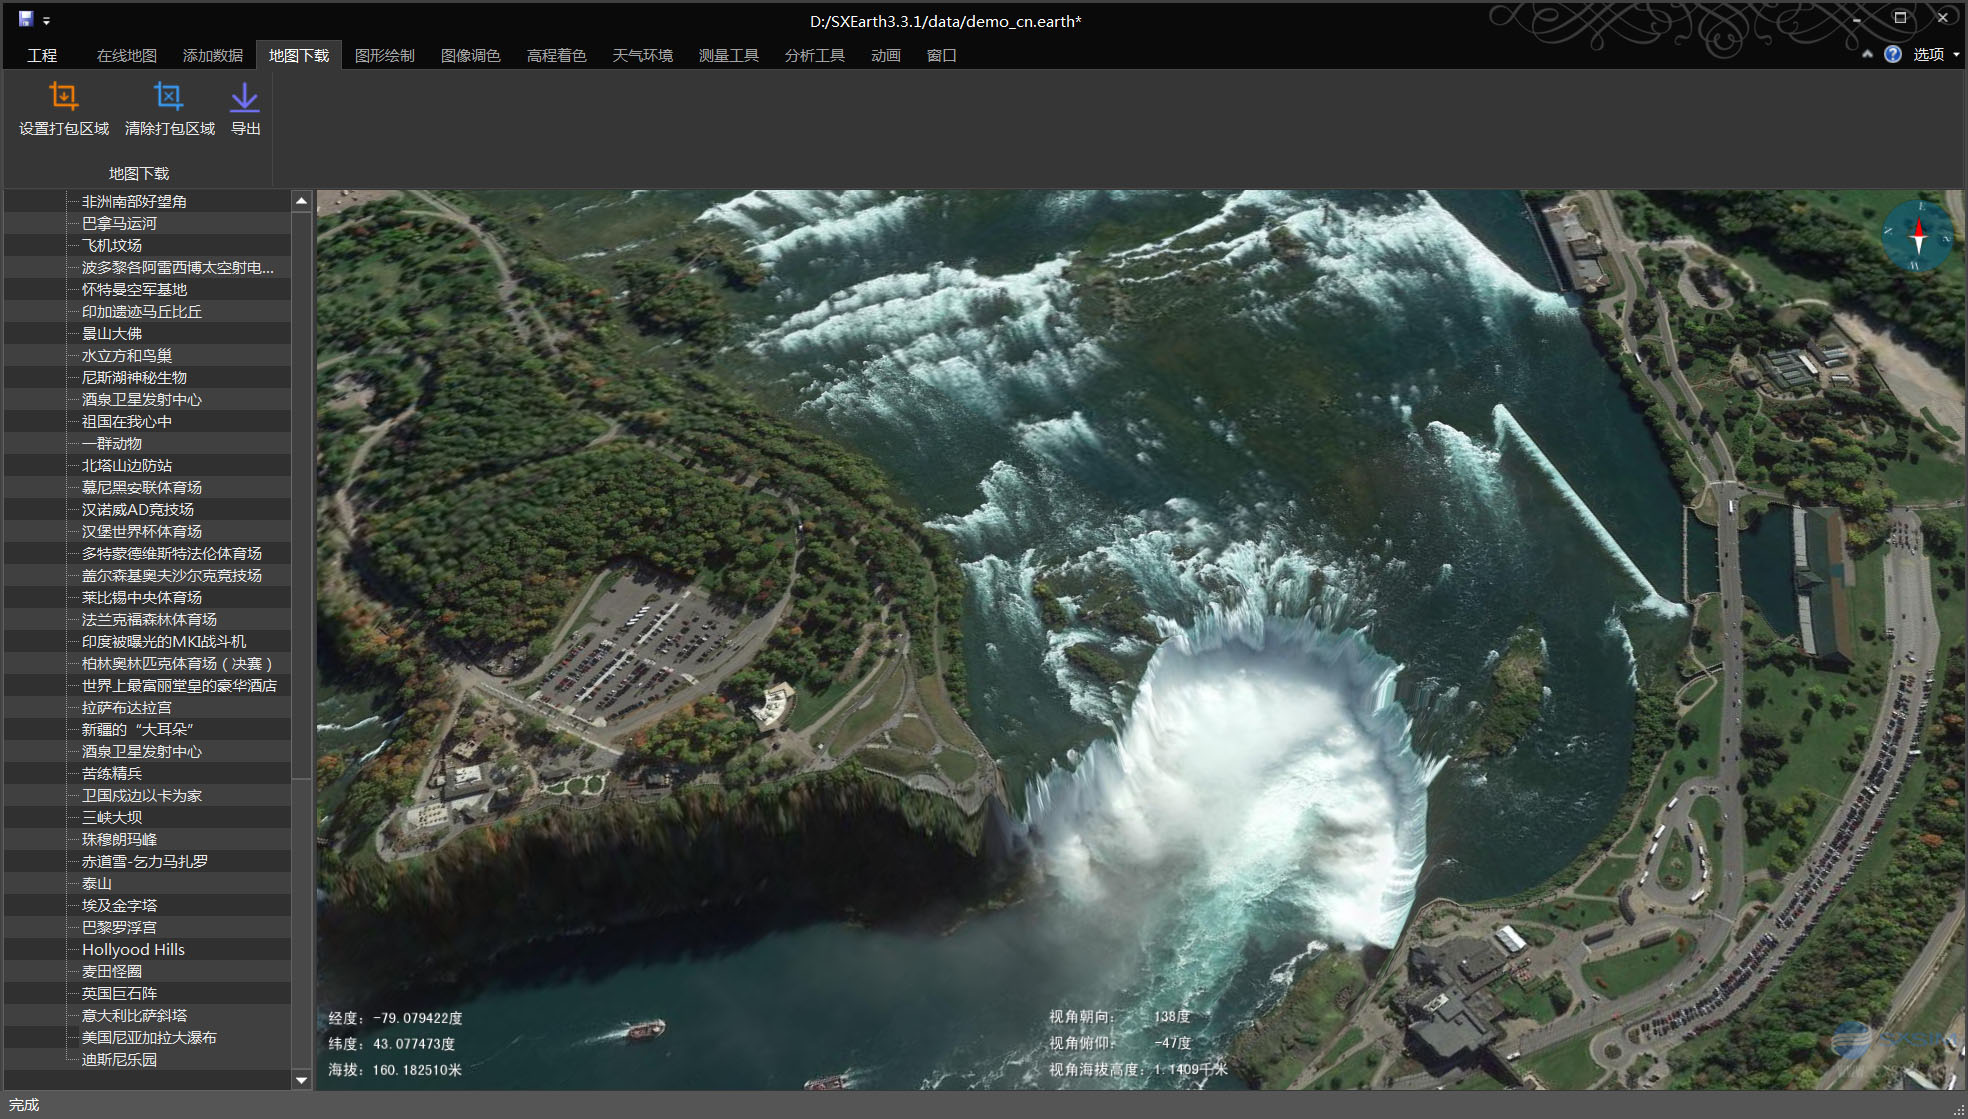Select 巴拿马运河 in the list

pos(119,223)
